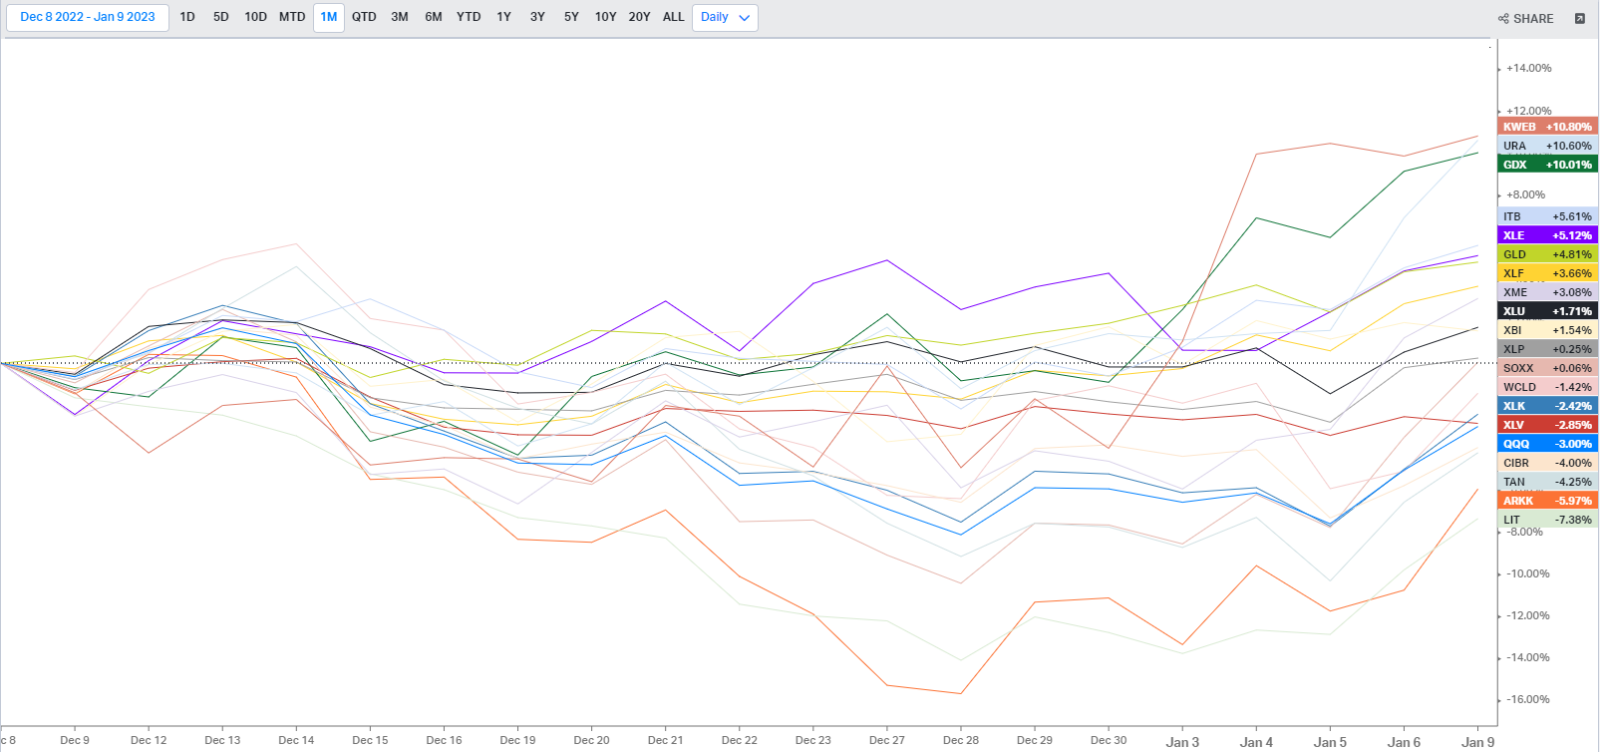Screen dimensions: 1600x752
Task: Click the black XLU legend label
Action: coord(1547,312)
